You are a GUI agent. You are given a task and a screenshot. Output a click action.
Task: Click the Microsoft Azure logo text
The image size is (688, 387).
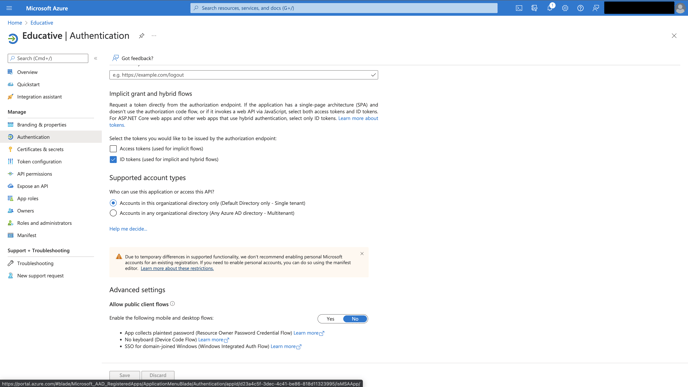(x=47, y=8)
